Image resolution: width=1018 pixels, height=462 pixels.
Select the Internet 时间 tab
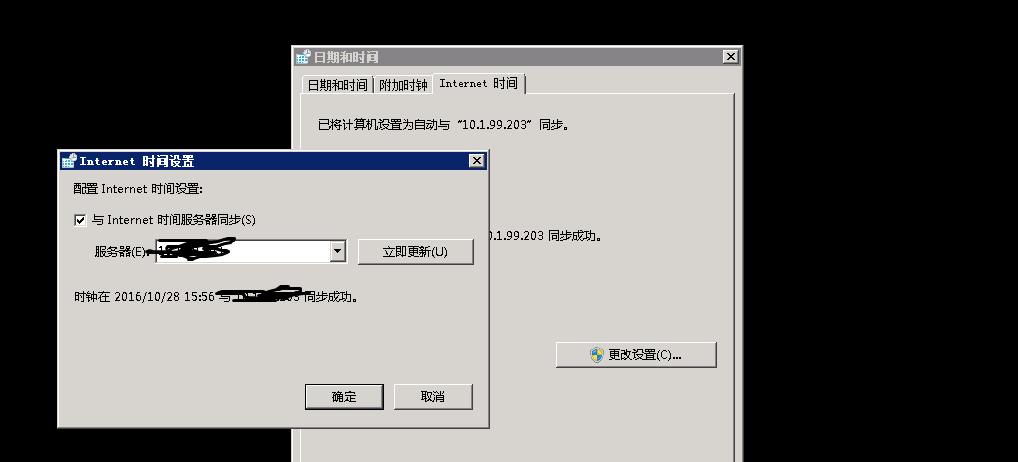[x=478, y=84]
